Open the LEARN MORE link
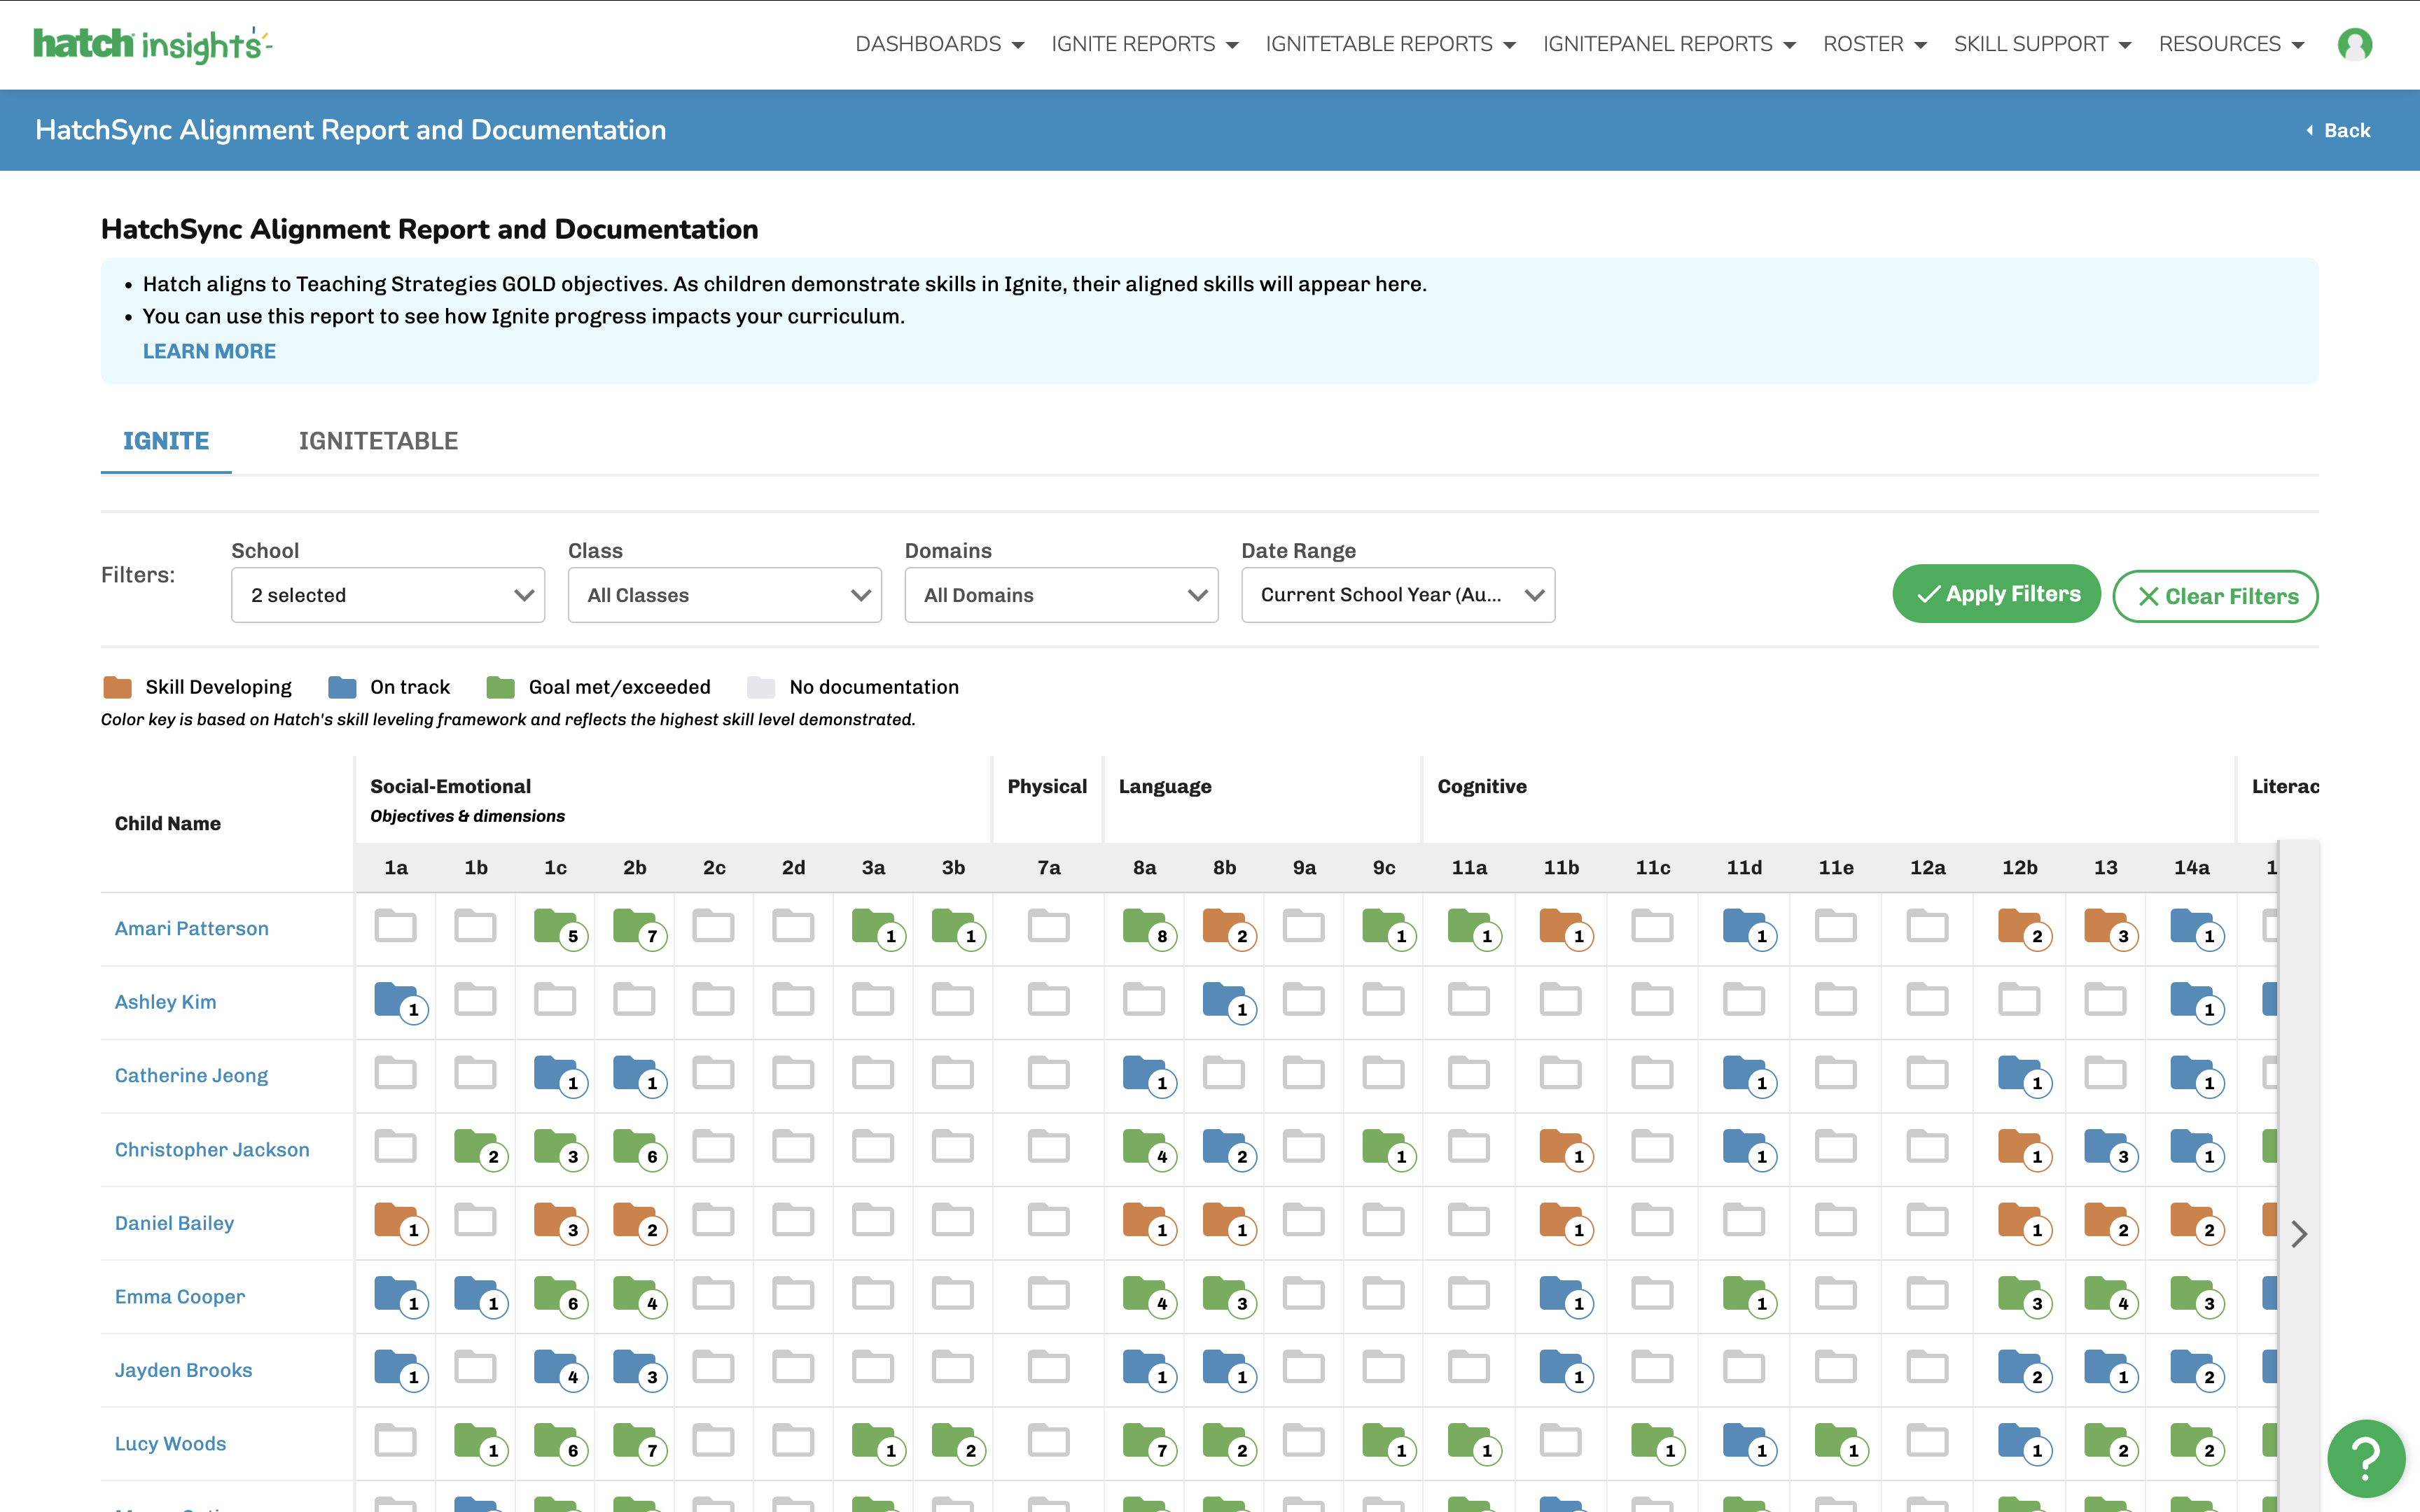 point(209,350)
